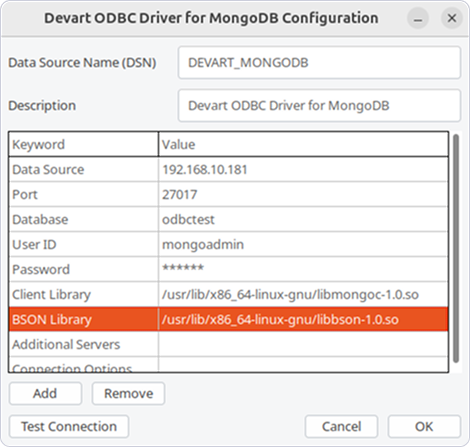This screenshot has width=470, height=447.
Task: Cancel the configuration dialog
Action: (x=341, y=427)
